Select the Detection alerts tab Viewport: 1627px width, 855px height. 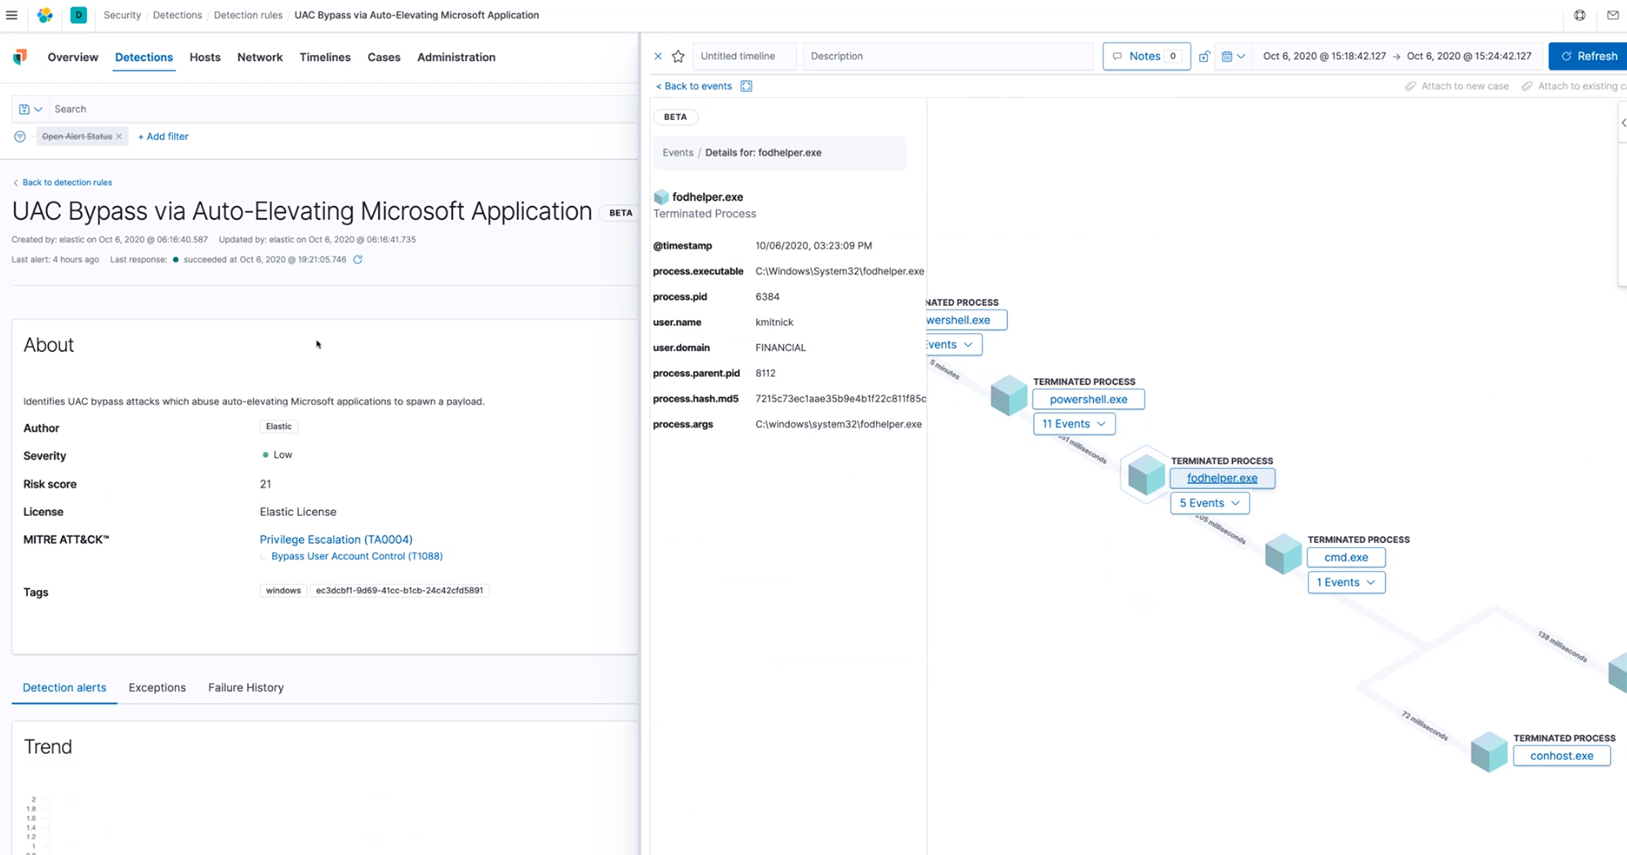(x=64, y=687)
